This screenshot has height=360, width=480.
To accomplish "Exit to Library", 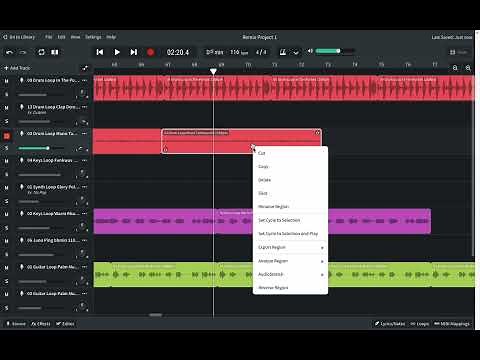I will pyautogui.click(x=19, y=37).
